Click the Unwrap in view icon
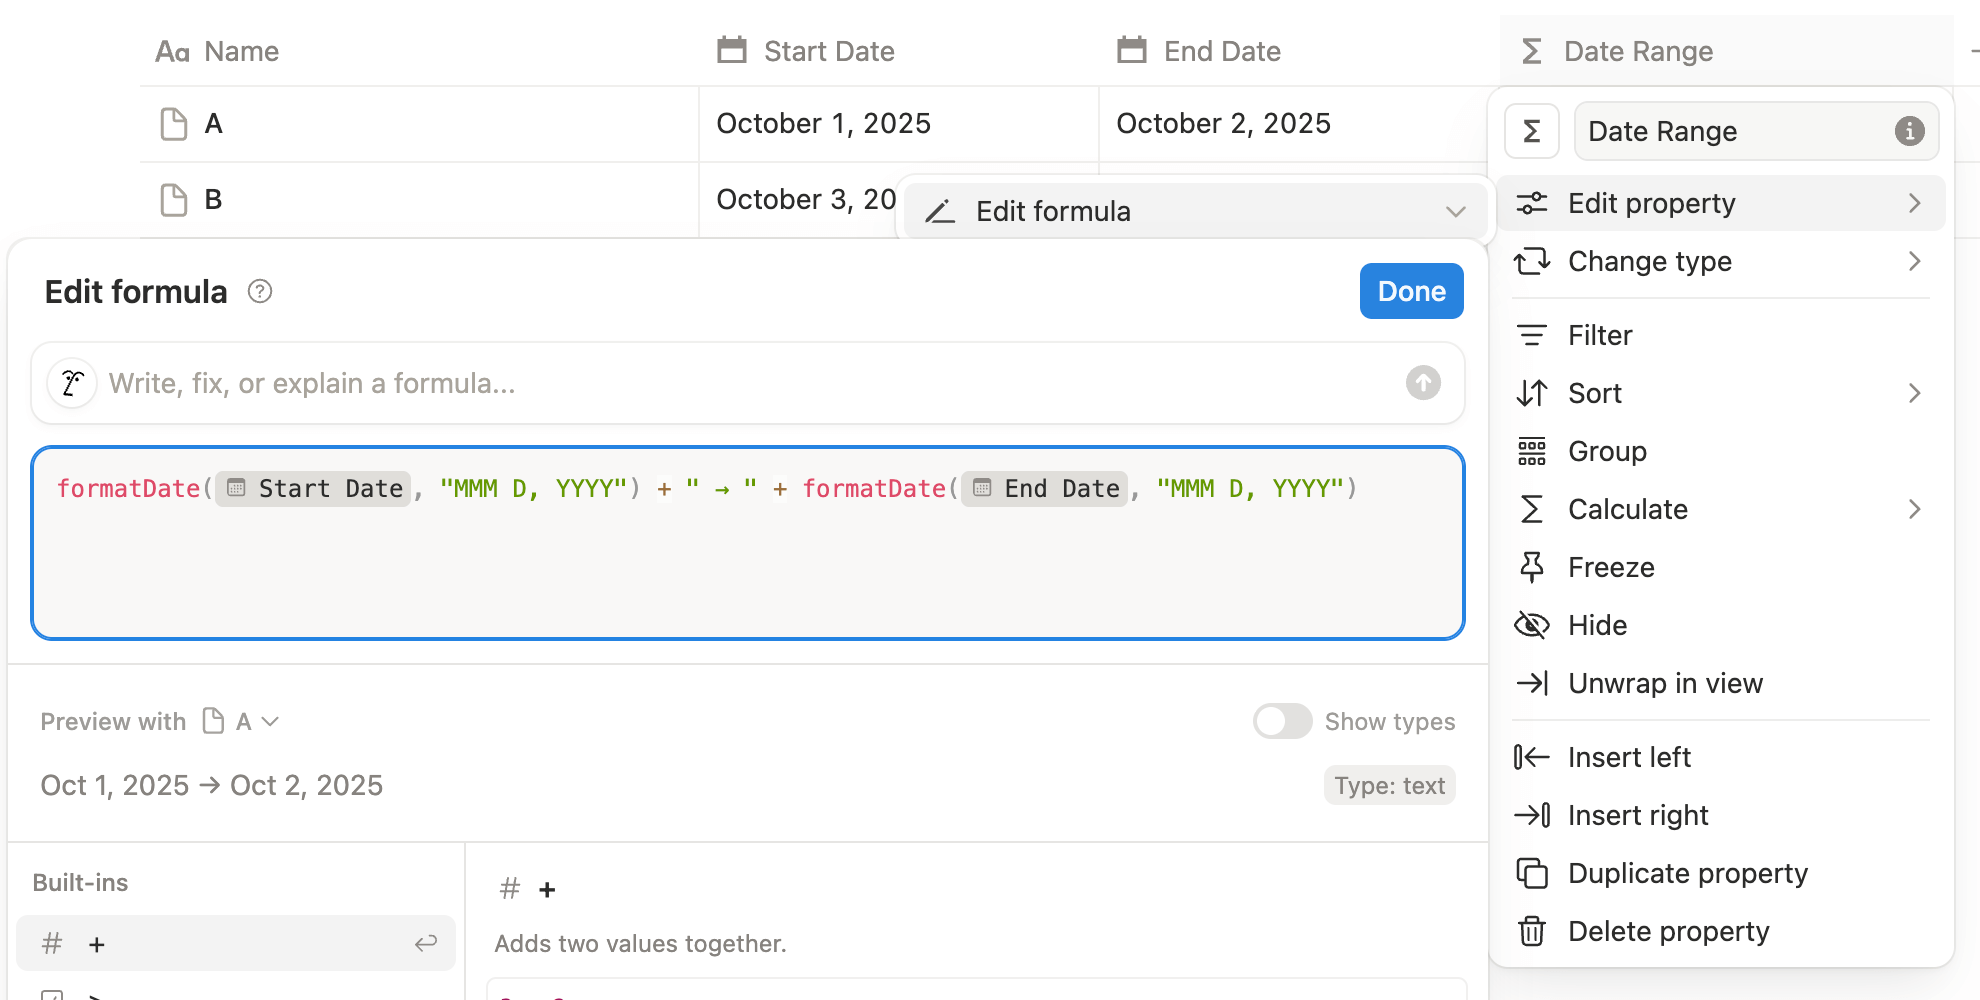This screenshot has width=1980, height=1000. tap(1532, 683)
